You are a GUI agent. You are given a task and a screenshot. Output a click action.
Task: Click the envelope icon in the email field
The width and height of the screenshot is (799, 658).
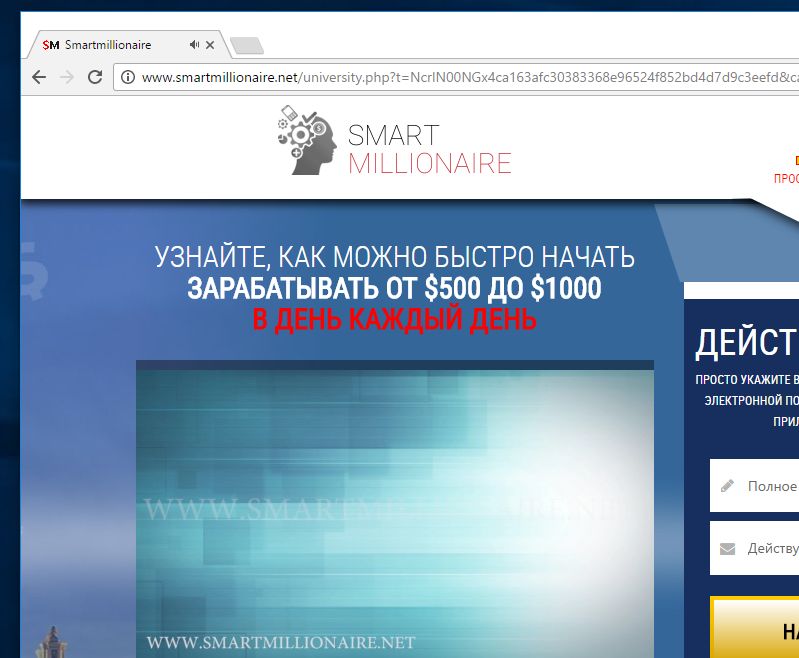coord(728,549)
